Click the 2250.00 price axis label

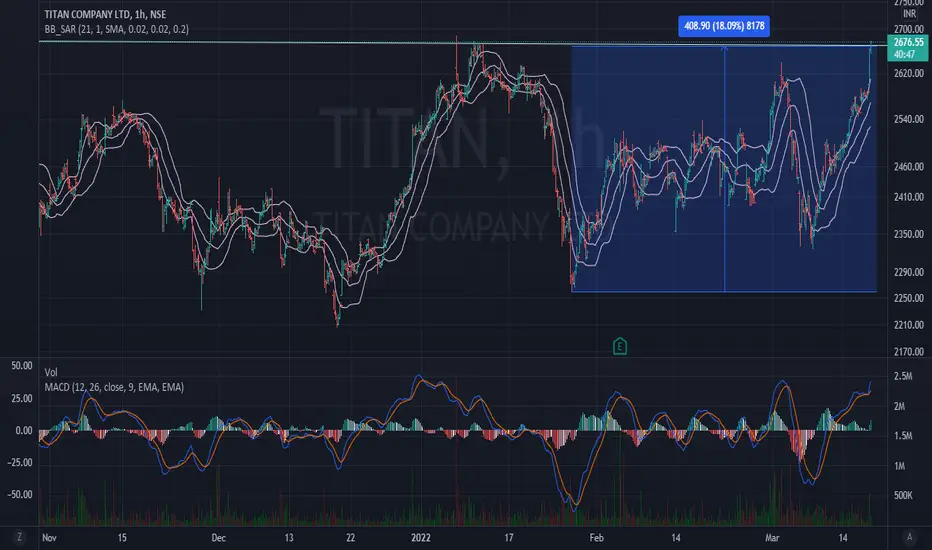[x=909, y=298]
